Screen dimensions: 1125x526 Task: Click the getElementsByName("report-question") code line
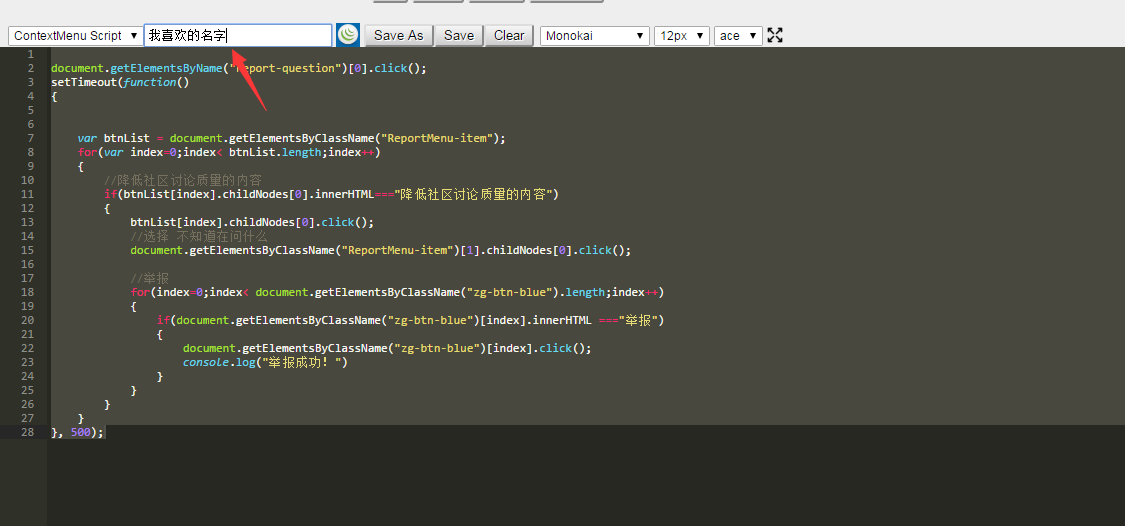239,68
